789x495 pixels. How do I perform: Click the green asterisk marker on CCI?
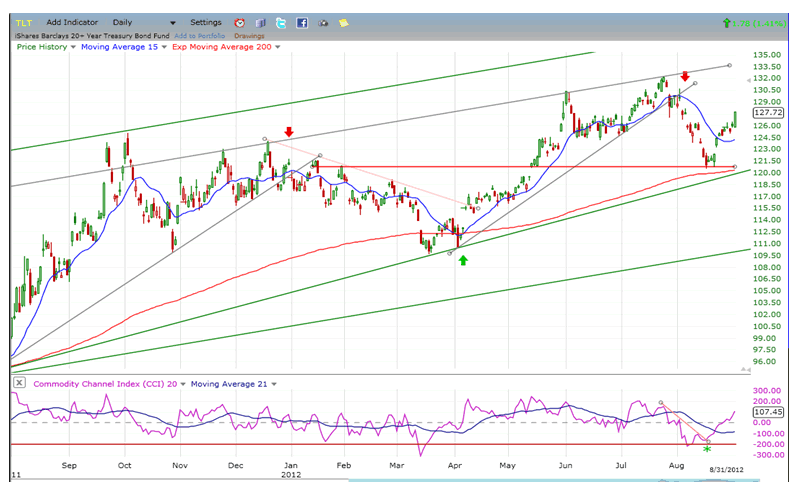tap(706, 450)
